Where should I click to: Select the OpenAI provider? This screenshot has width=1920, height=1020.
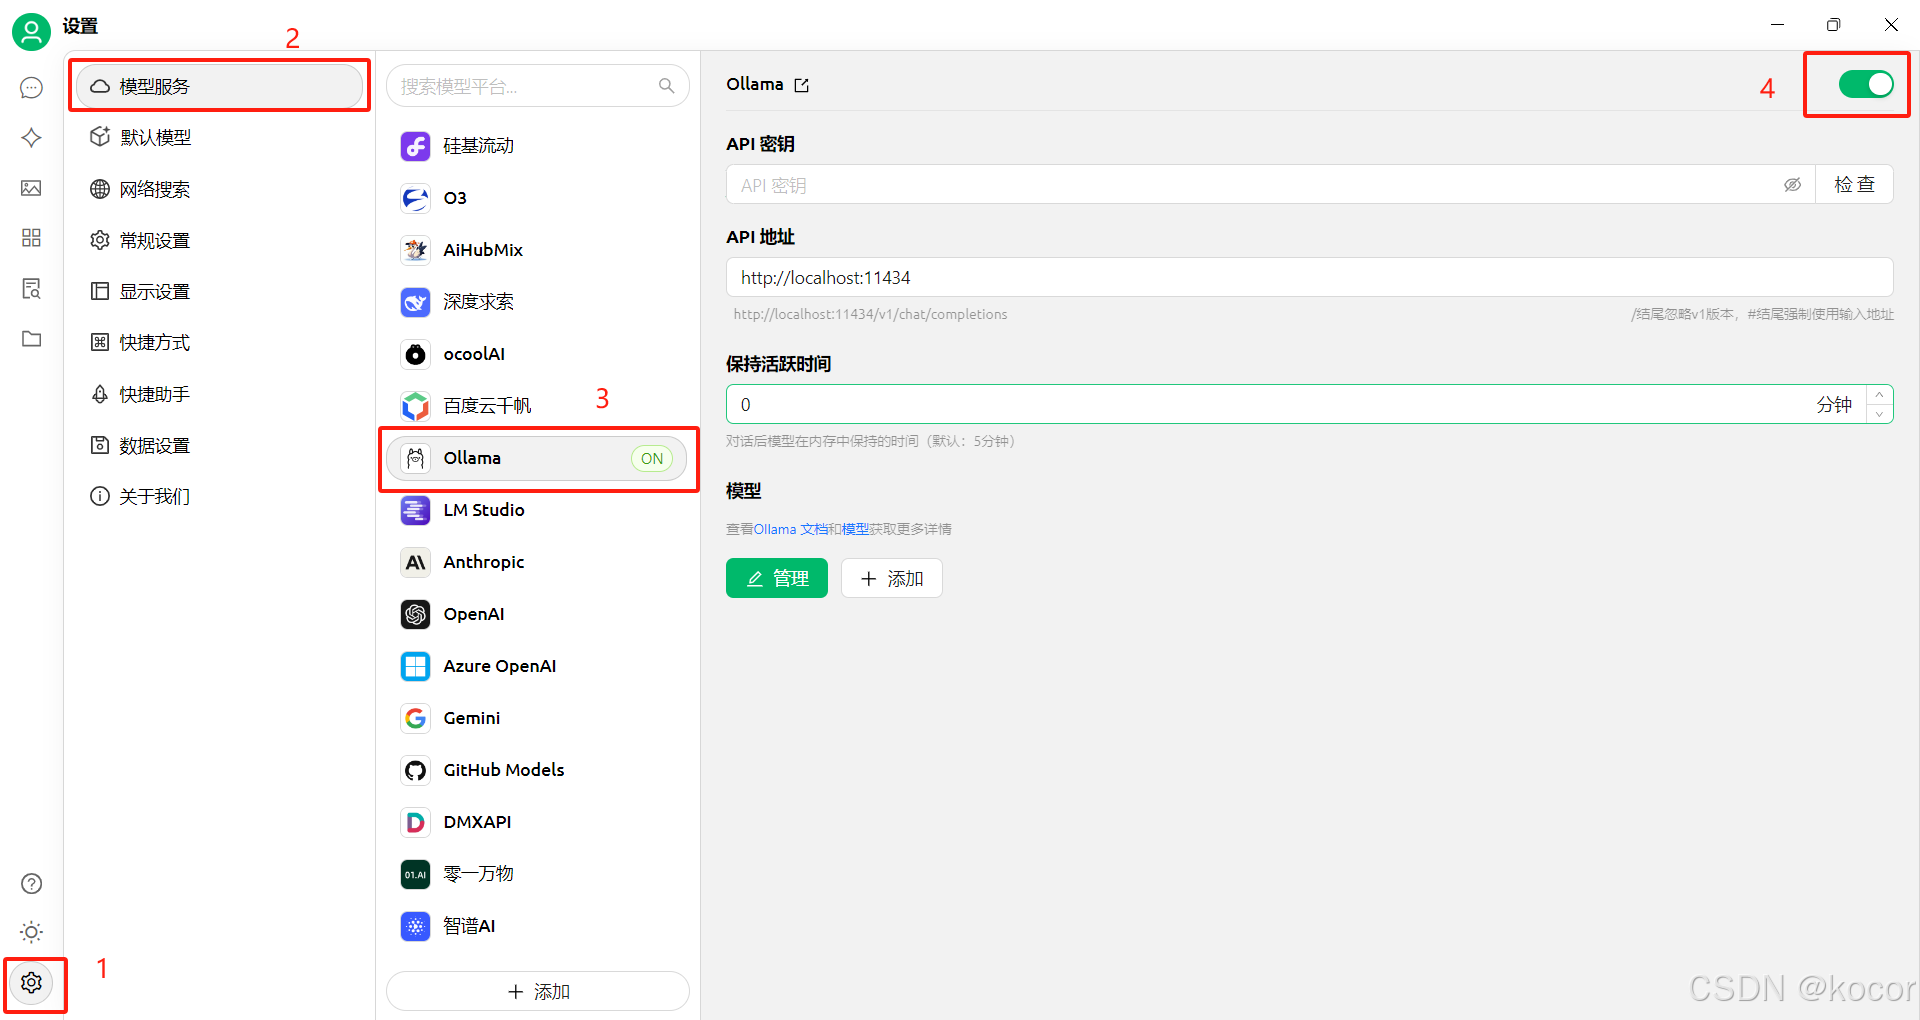[538, 614]
